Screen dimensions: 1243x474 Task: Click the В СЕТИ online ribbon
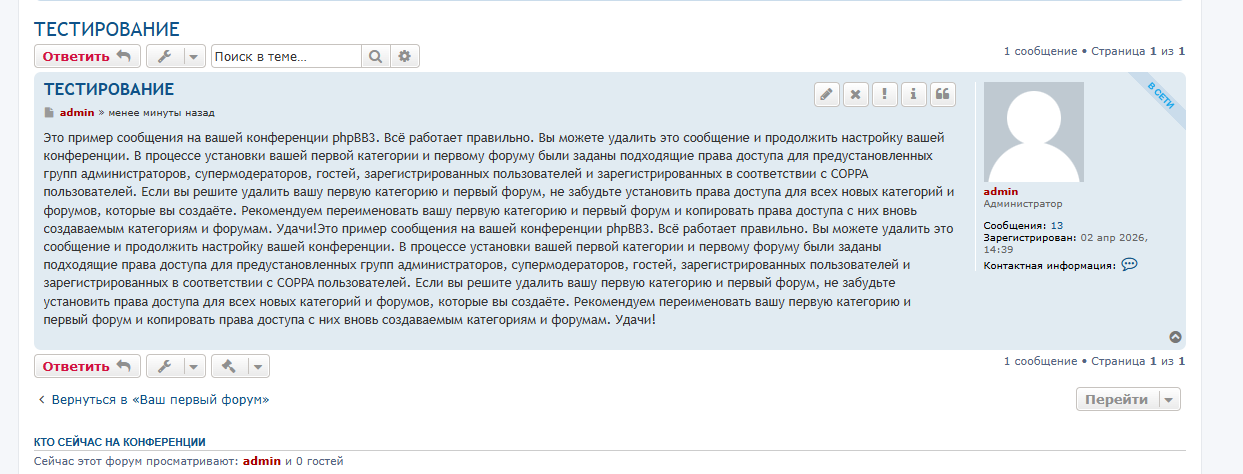click(x=1160, y=98)
